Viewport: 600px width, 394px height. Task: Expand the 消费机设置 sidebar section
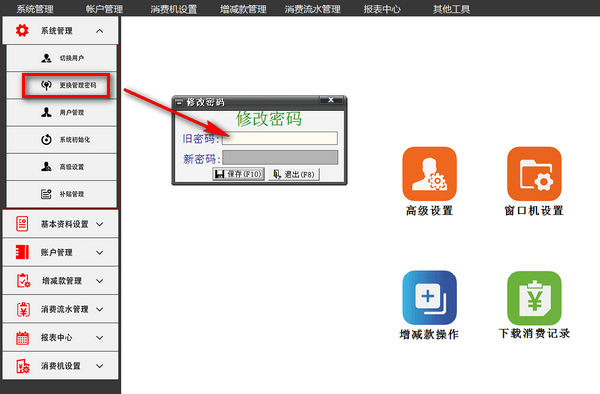point(60,366)
